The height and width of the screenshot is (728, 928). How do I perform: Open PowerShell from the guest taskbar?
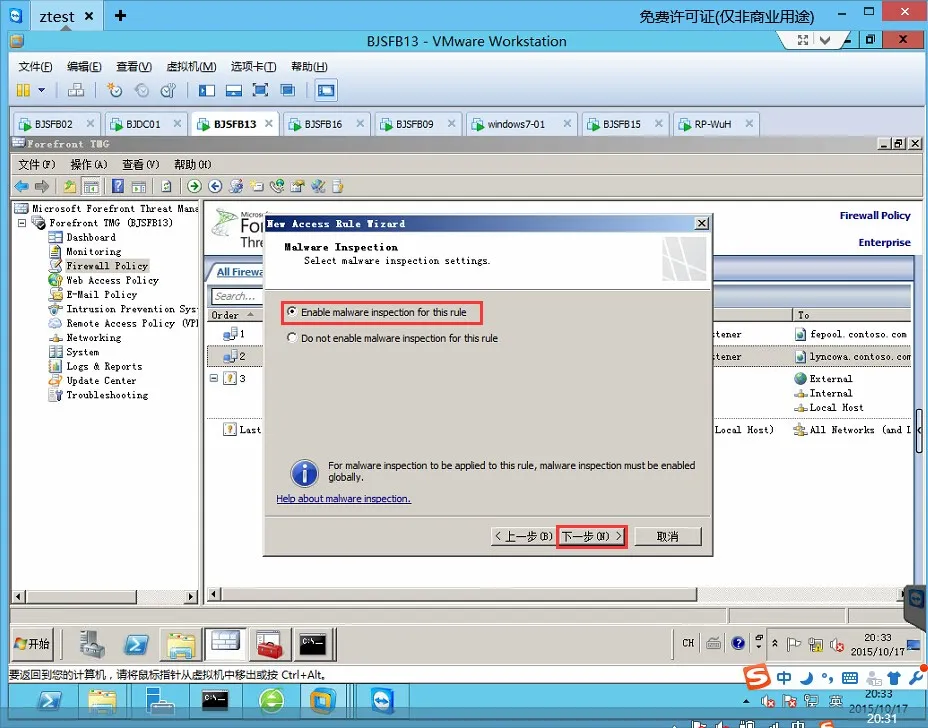pos(136,644)
